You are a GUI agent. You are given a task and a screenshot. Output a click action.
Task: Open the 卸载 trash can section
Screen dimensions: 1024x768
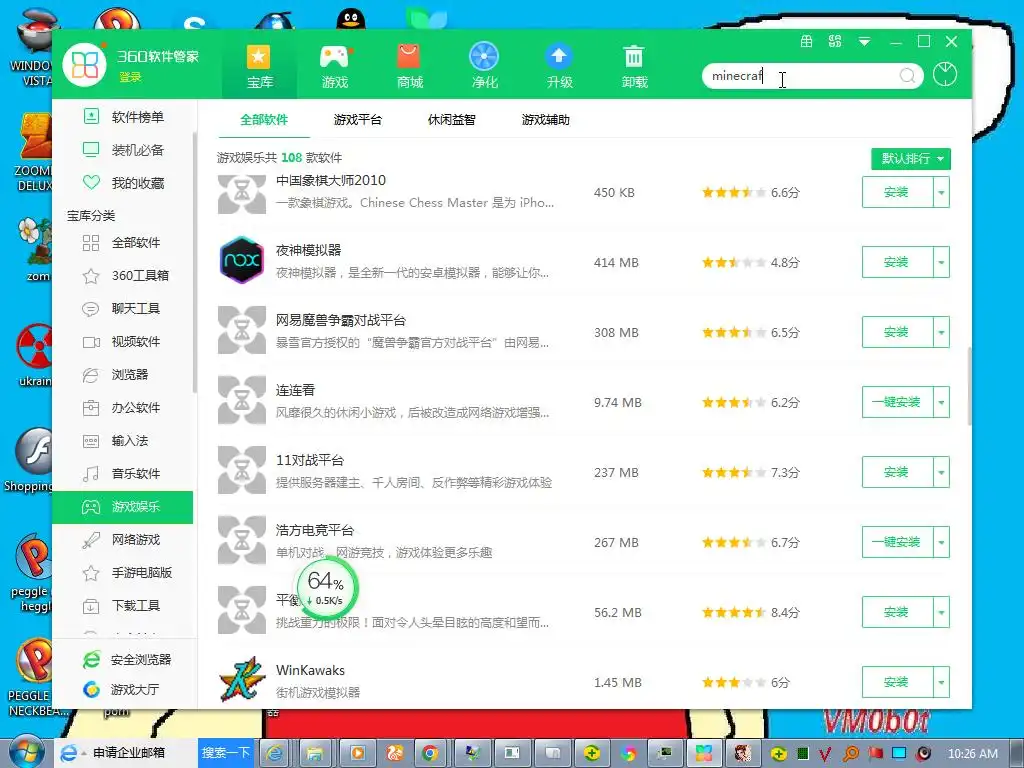tap(634, 66)
